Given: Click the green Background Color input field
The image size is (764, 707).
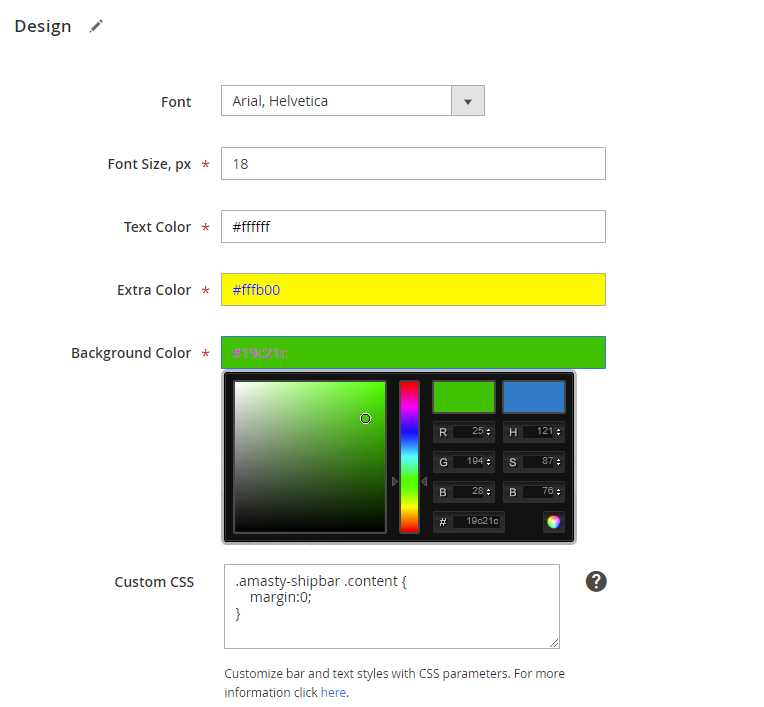Looking at the screenshot, I should point(413,353).
